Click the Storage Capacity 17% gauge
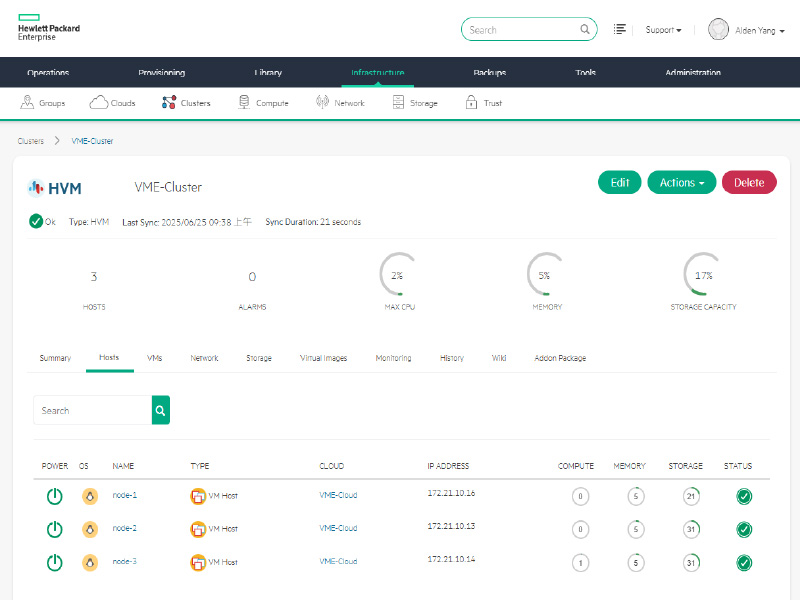 703,274
